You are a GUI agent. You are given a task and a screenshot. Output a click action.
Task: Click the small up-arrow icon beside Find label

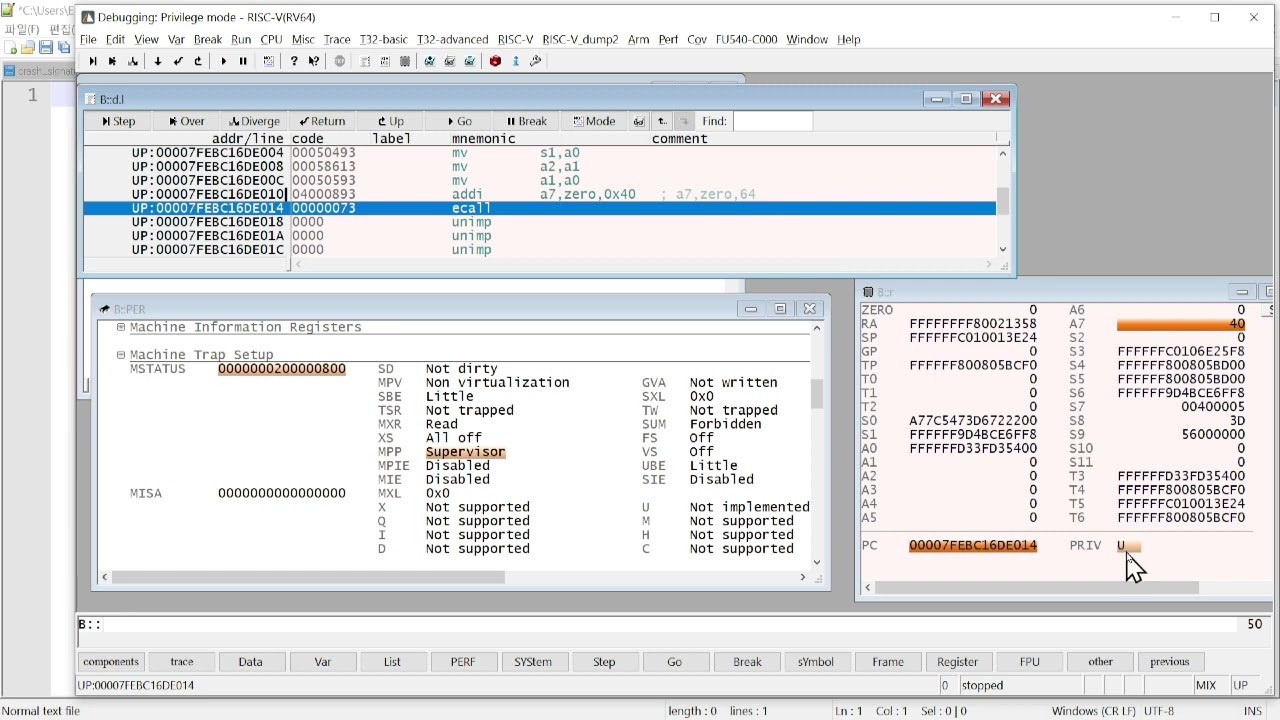tap(662, 121)
